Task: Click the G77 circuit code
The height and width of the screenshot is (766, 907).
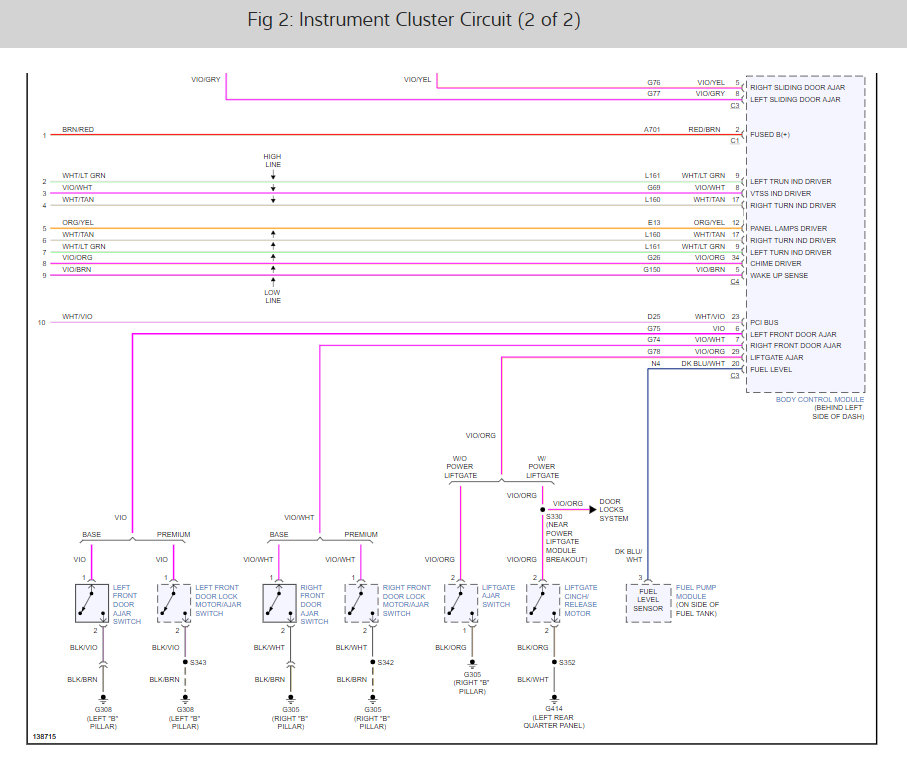Action: tap(654, 93)
